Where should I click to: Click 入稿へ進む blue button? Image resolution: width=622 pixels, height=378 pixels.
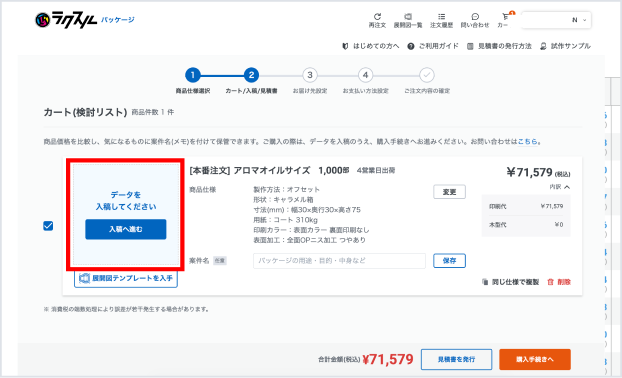pos(126,229)
